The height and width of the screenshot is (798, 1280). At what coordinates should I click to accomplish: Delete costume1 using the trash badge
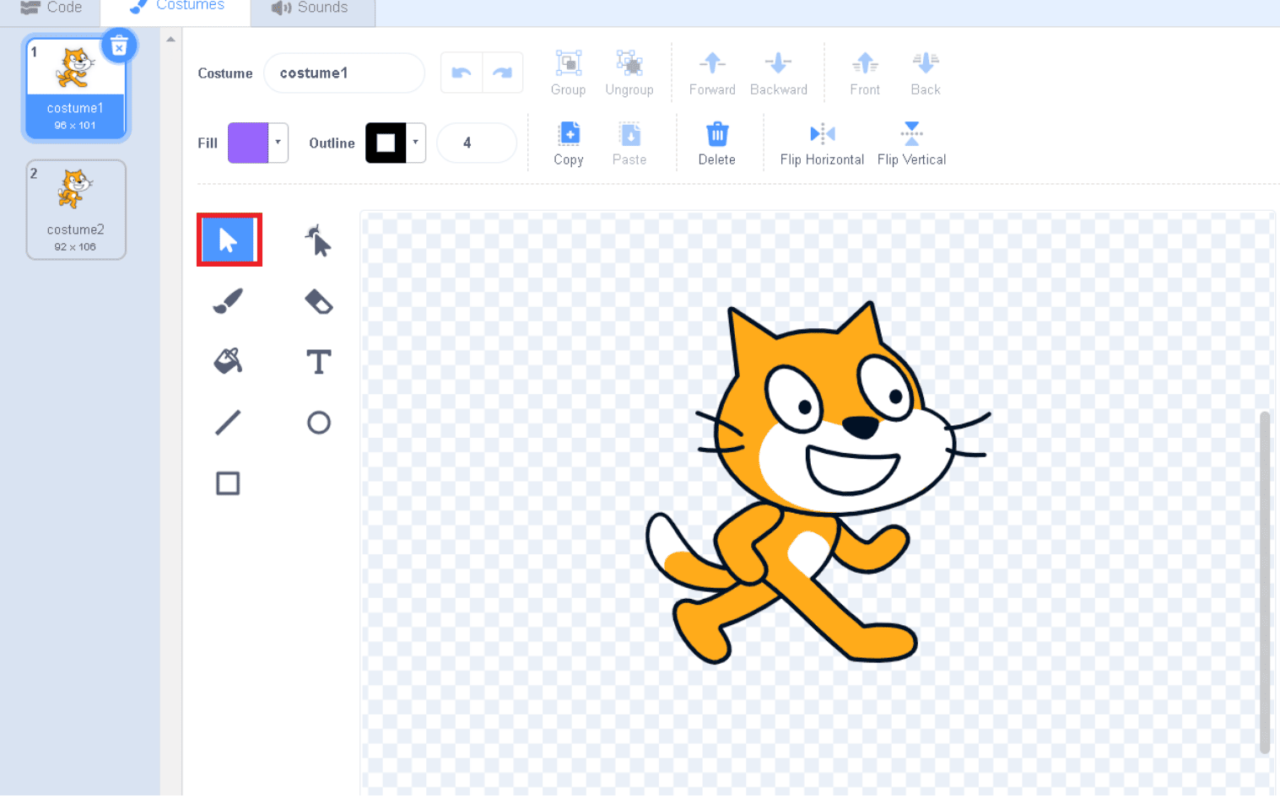[x=119, y=45]
